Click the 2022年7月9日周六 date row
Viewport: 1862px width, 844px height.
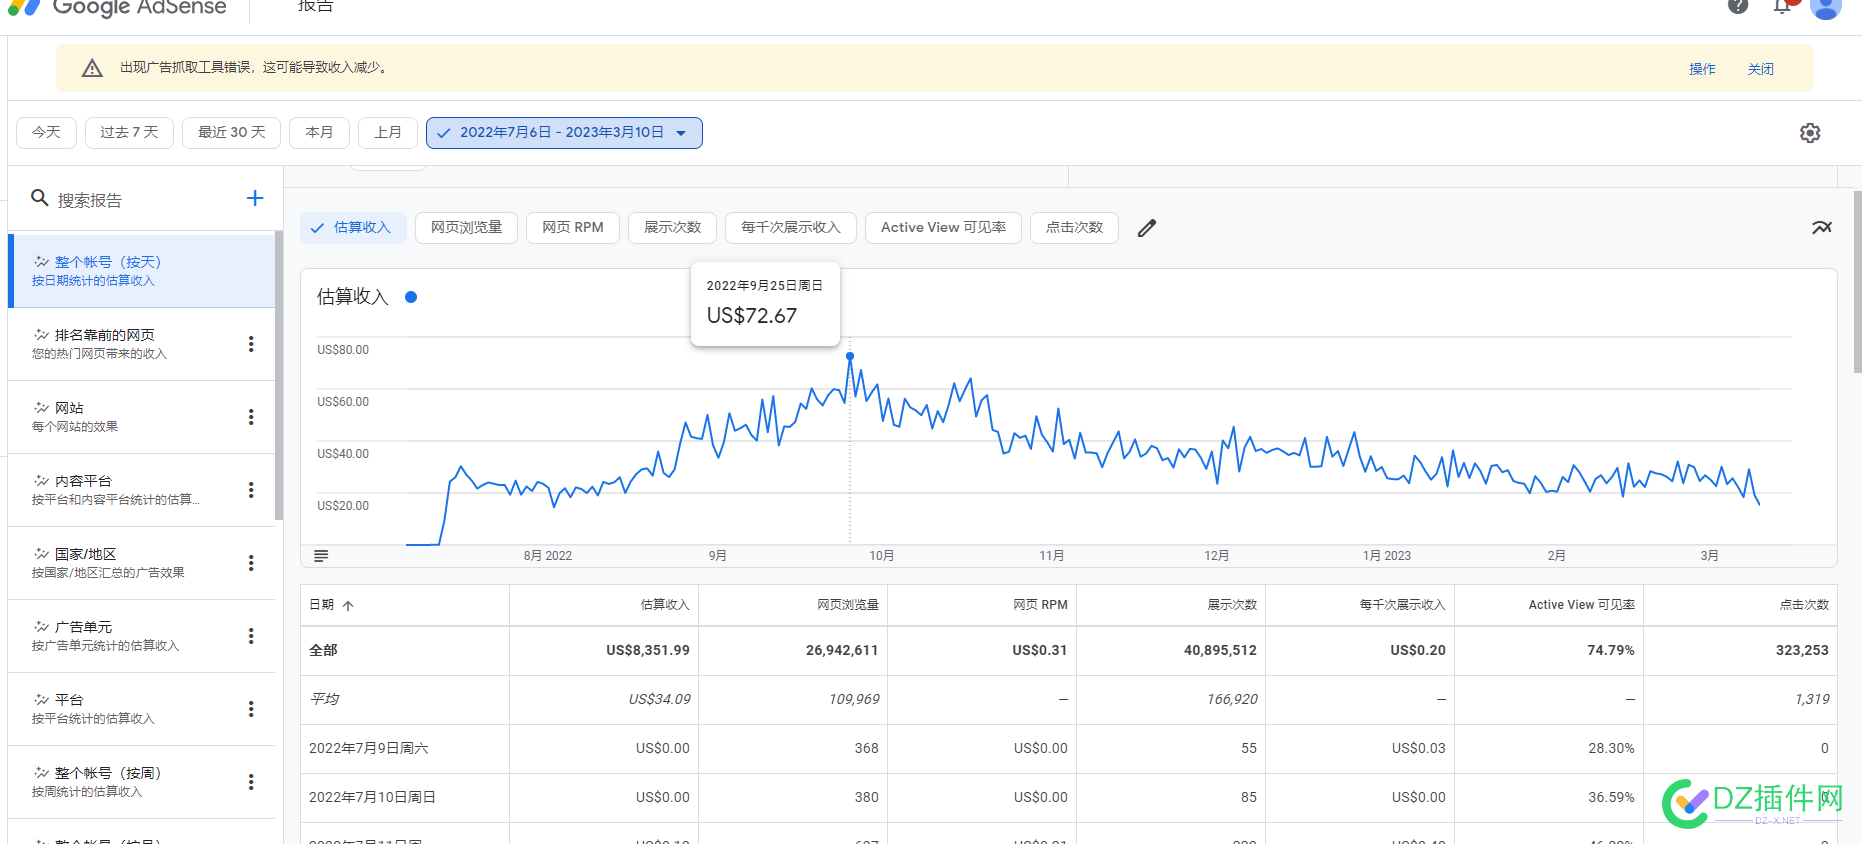(x=1068, y=748)
